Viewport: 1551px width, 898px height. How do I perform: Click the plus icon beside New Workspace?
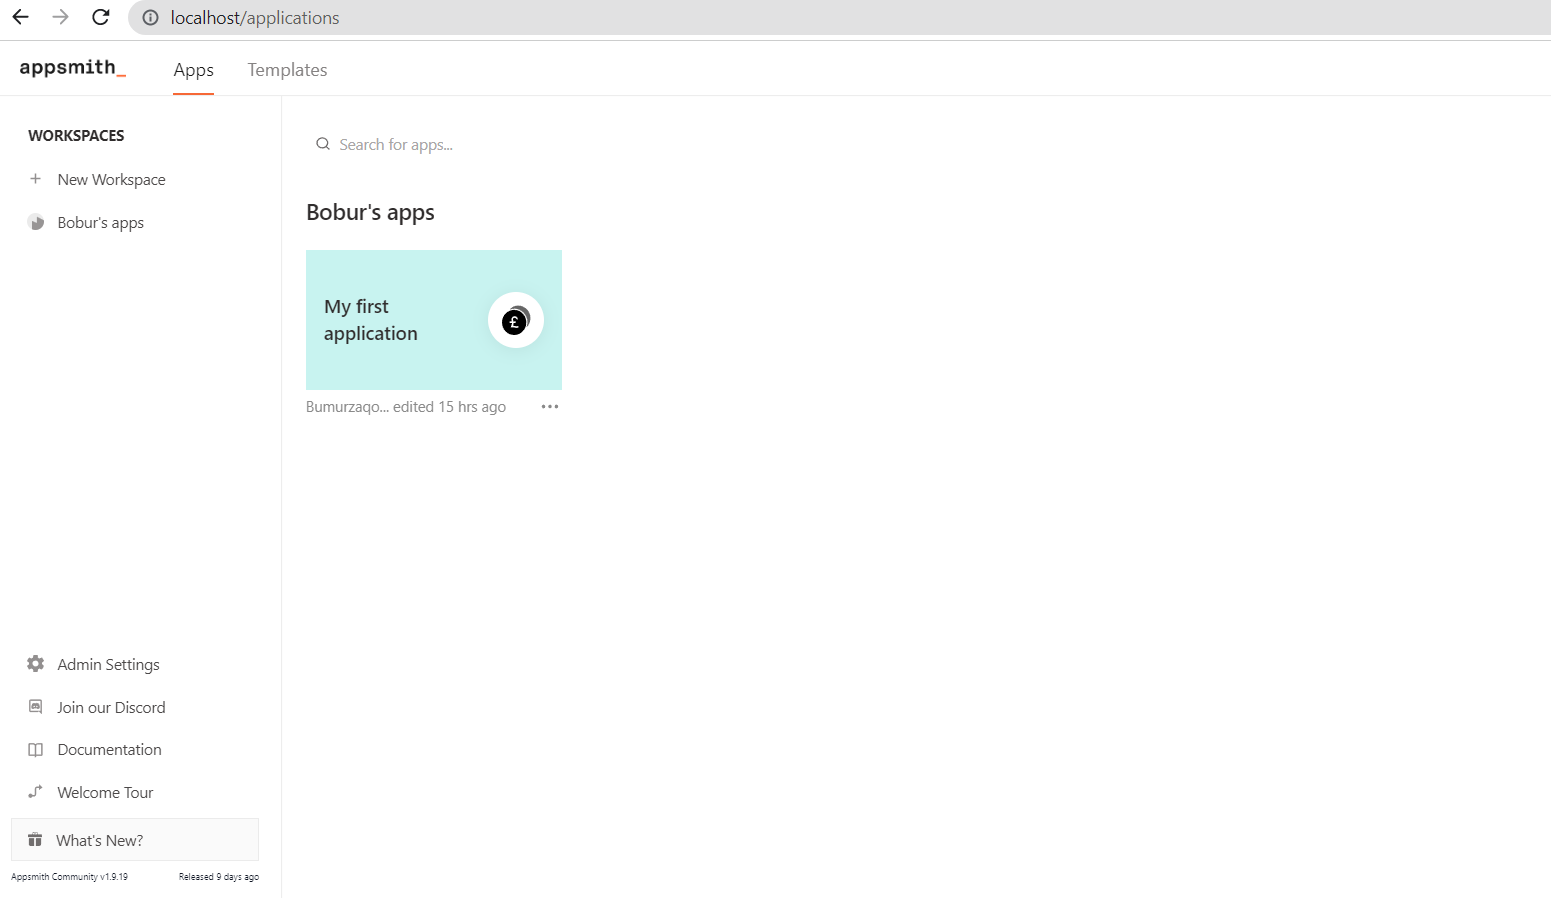click(x=35, y=179)
